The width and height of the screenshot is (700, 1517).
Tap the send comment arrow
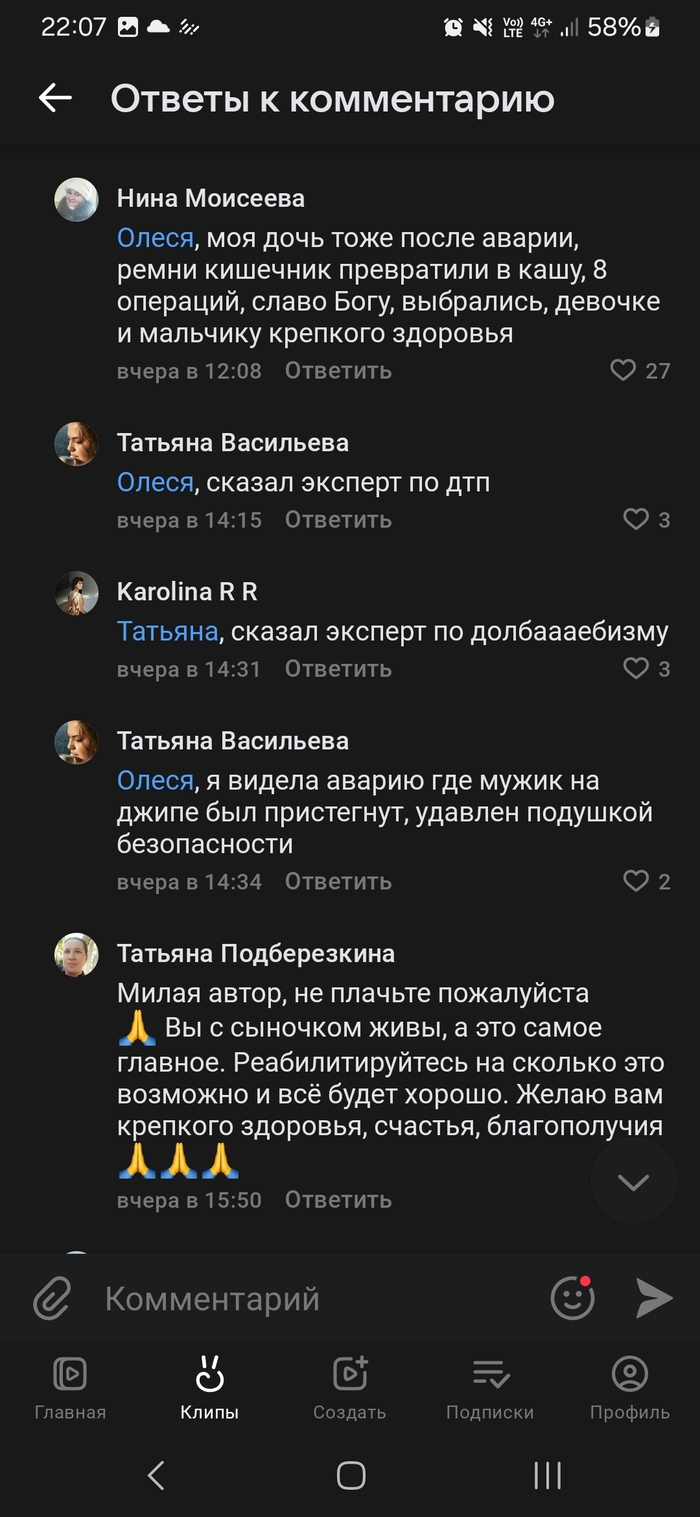click(654, 1299)
